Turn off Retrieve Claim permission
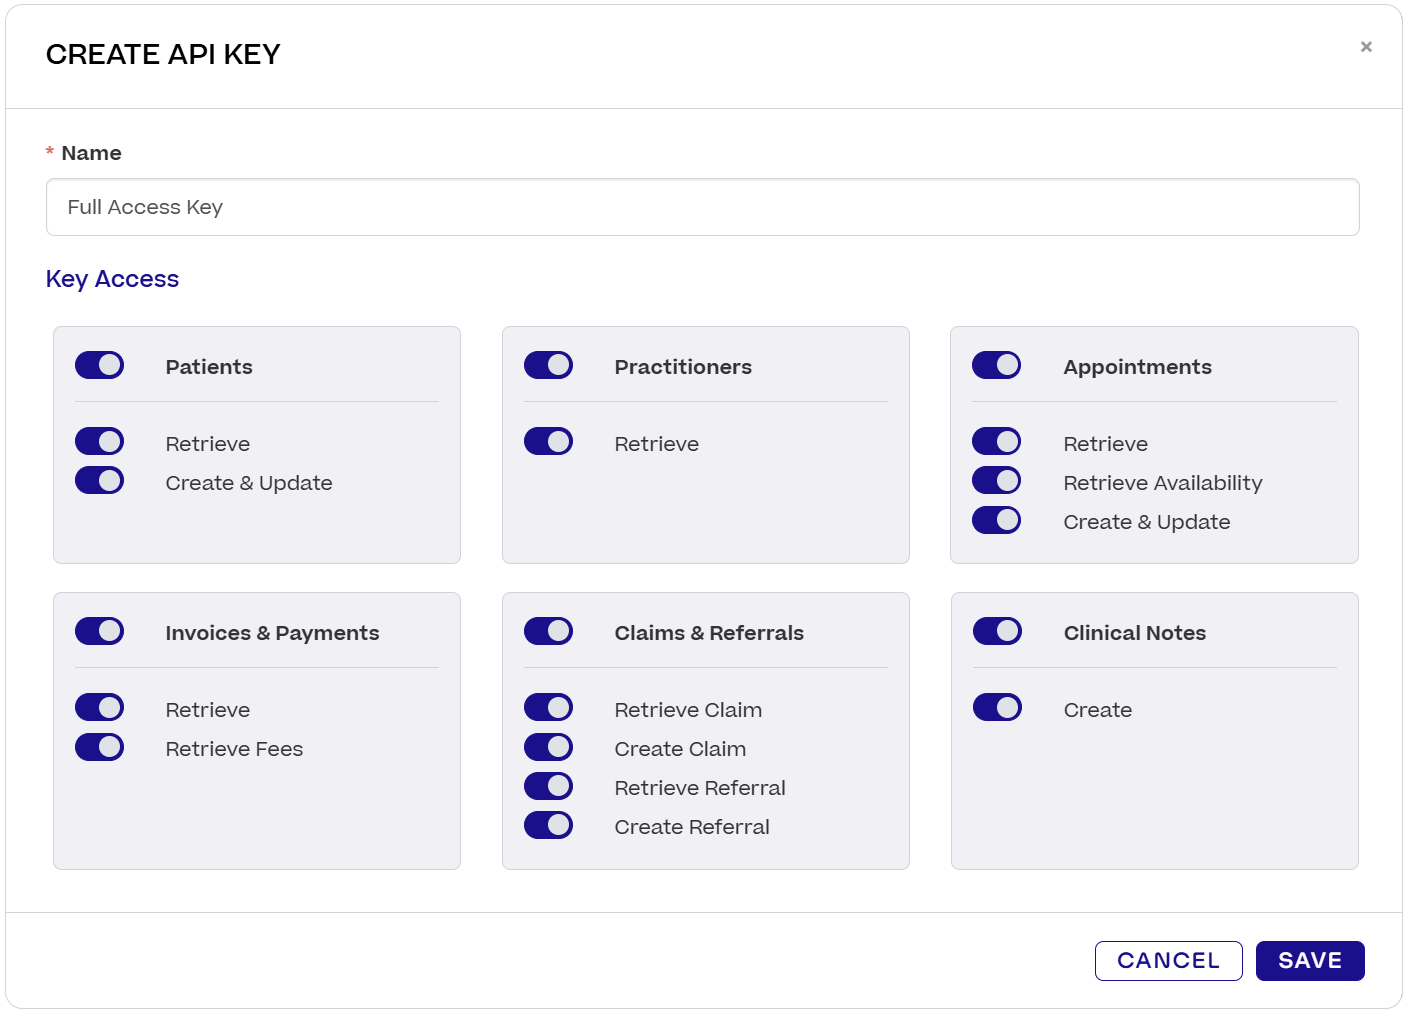This screenshot has width=1406, height=1010. click(x=548, y=707)
